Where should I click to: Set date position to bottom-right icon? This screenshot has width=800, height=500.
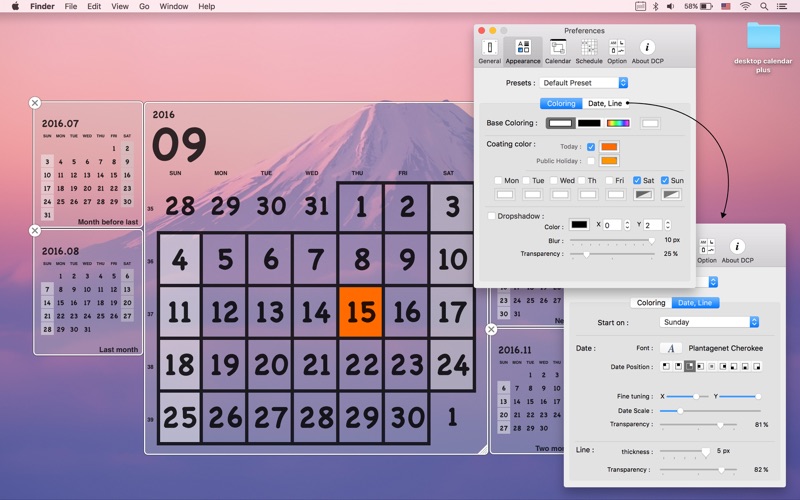pyautogui.click(x=757, y=366)
